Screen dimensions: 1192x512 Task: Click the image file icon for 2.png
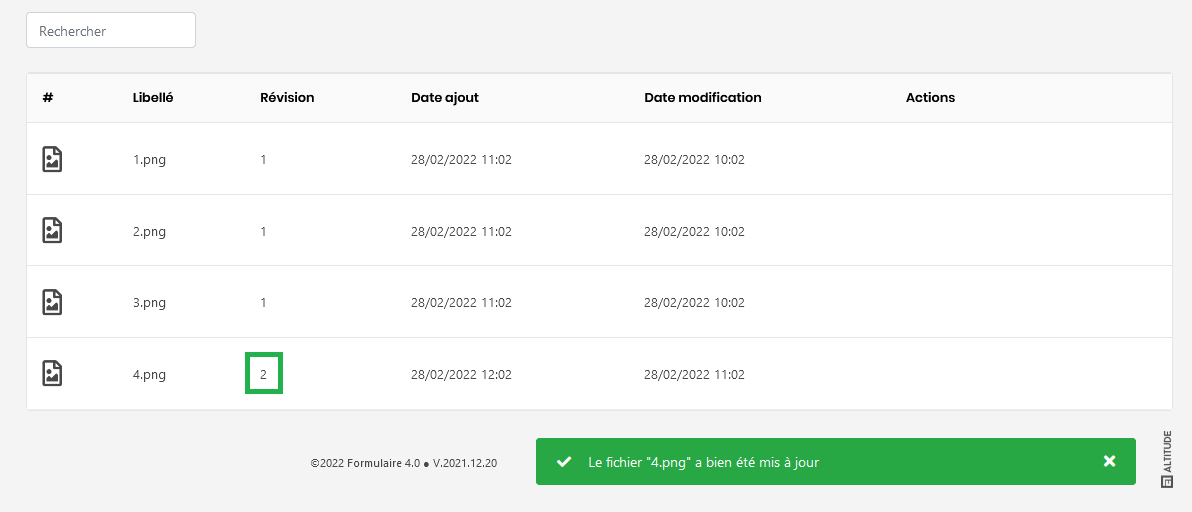tap(52, 231)
